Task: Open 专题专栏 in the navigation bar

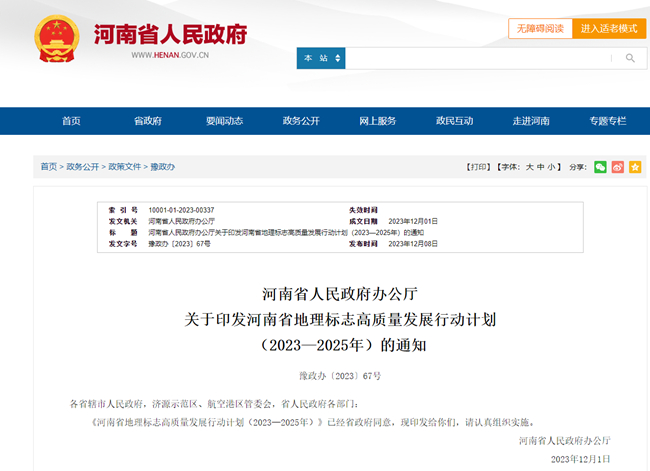Action: [608, 121]
